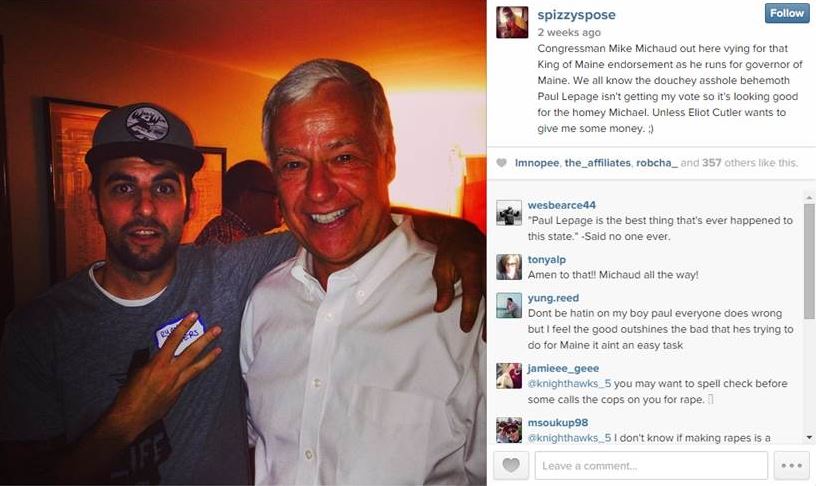The width and height of the screenshot is (816, 486).
Task: Open robcha_ profile from likes
Action: click(x=657, y=163)
